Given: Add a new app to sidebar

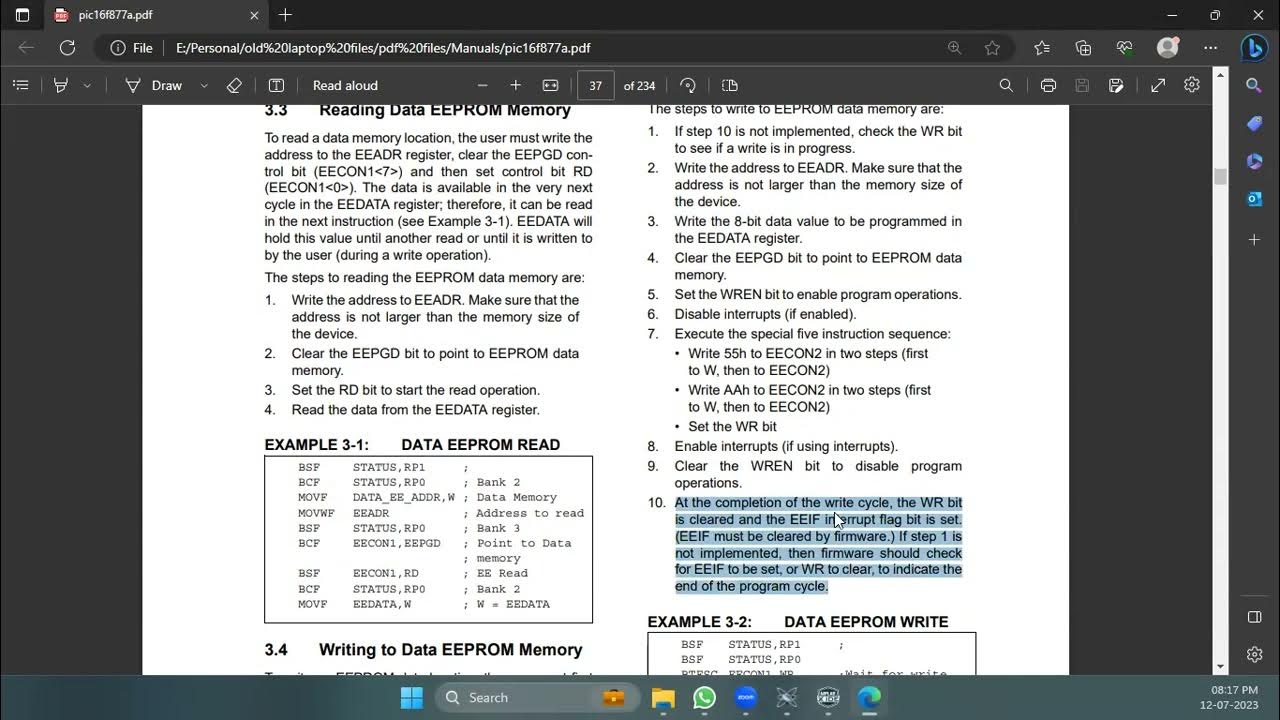Looking at the screenshot, I should pos(1254,240).
